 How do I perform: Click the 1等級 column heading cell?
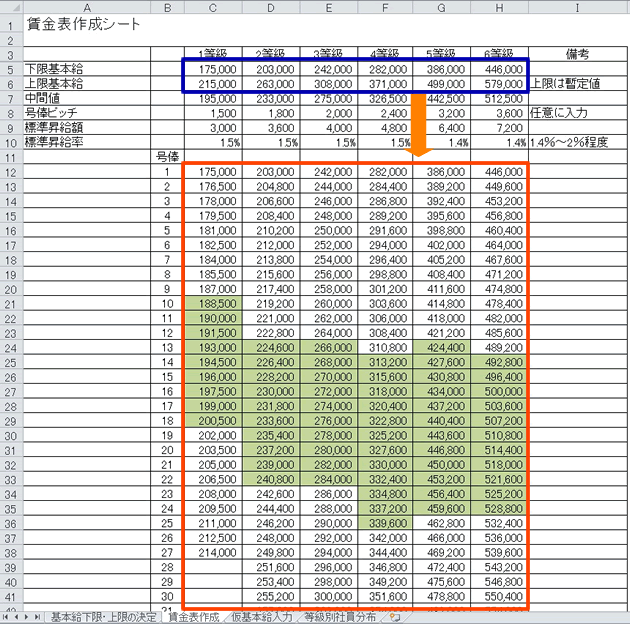(213, 54)
